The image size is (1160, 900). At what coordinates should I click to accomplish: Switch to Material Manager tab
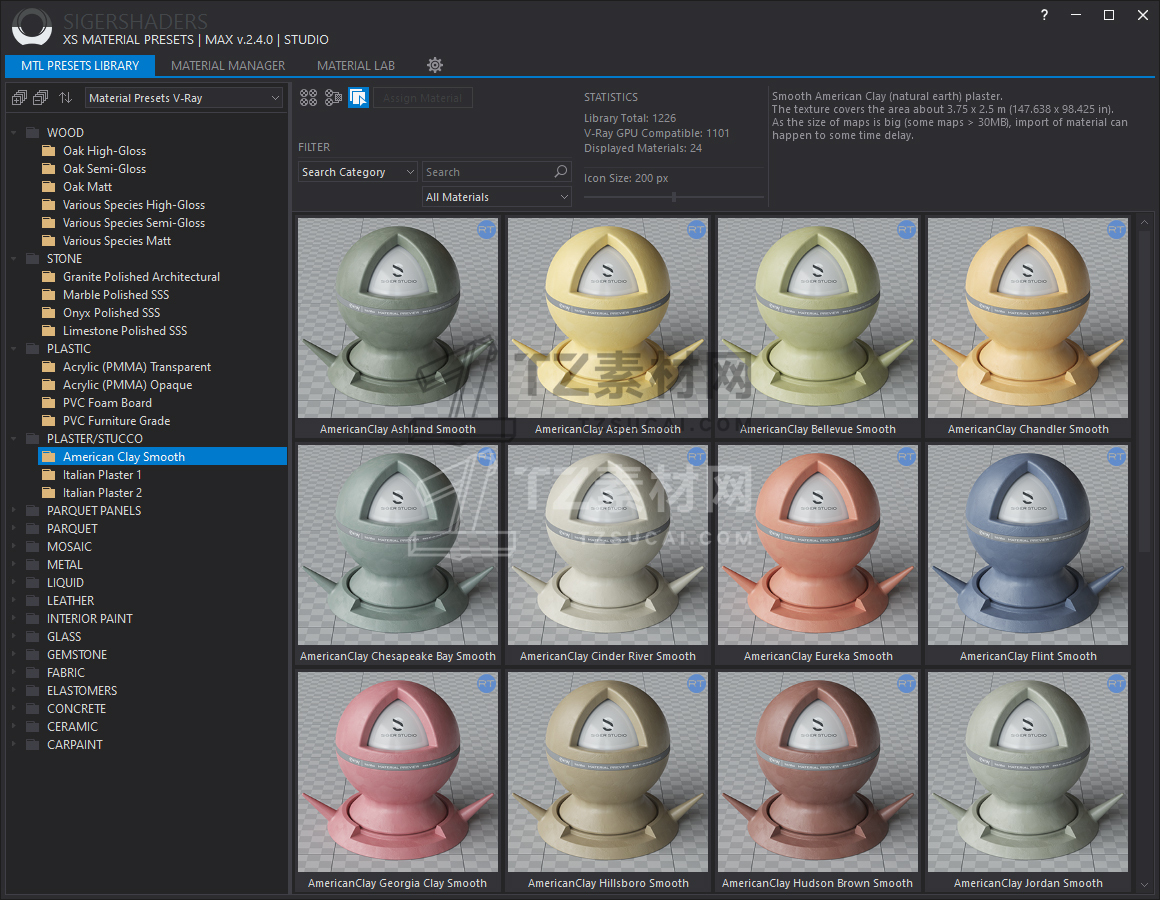point(228,66)
